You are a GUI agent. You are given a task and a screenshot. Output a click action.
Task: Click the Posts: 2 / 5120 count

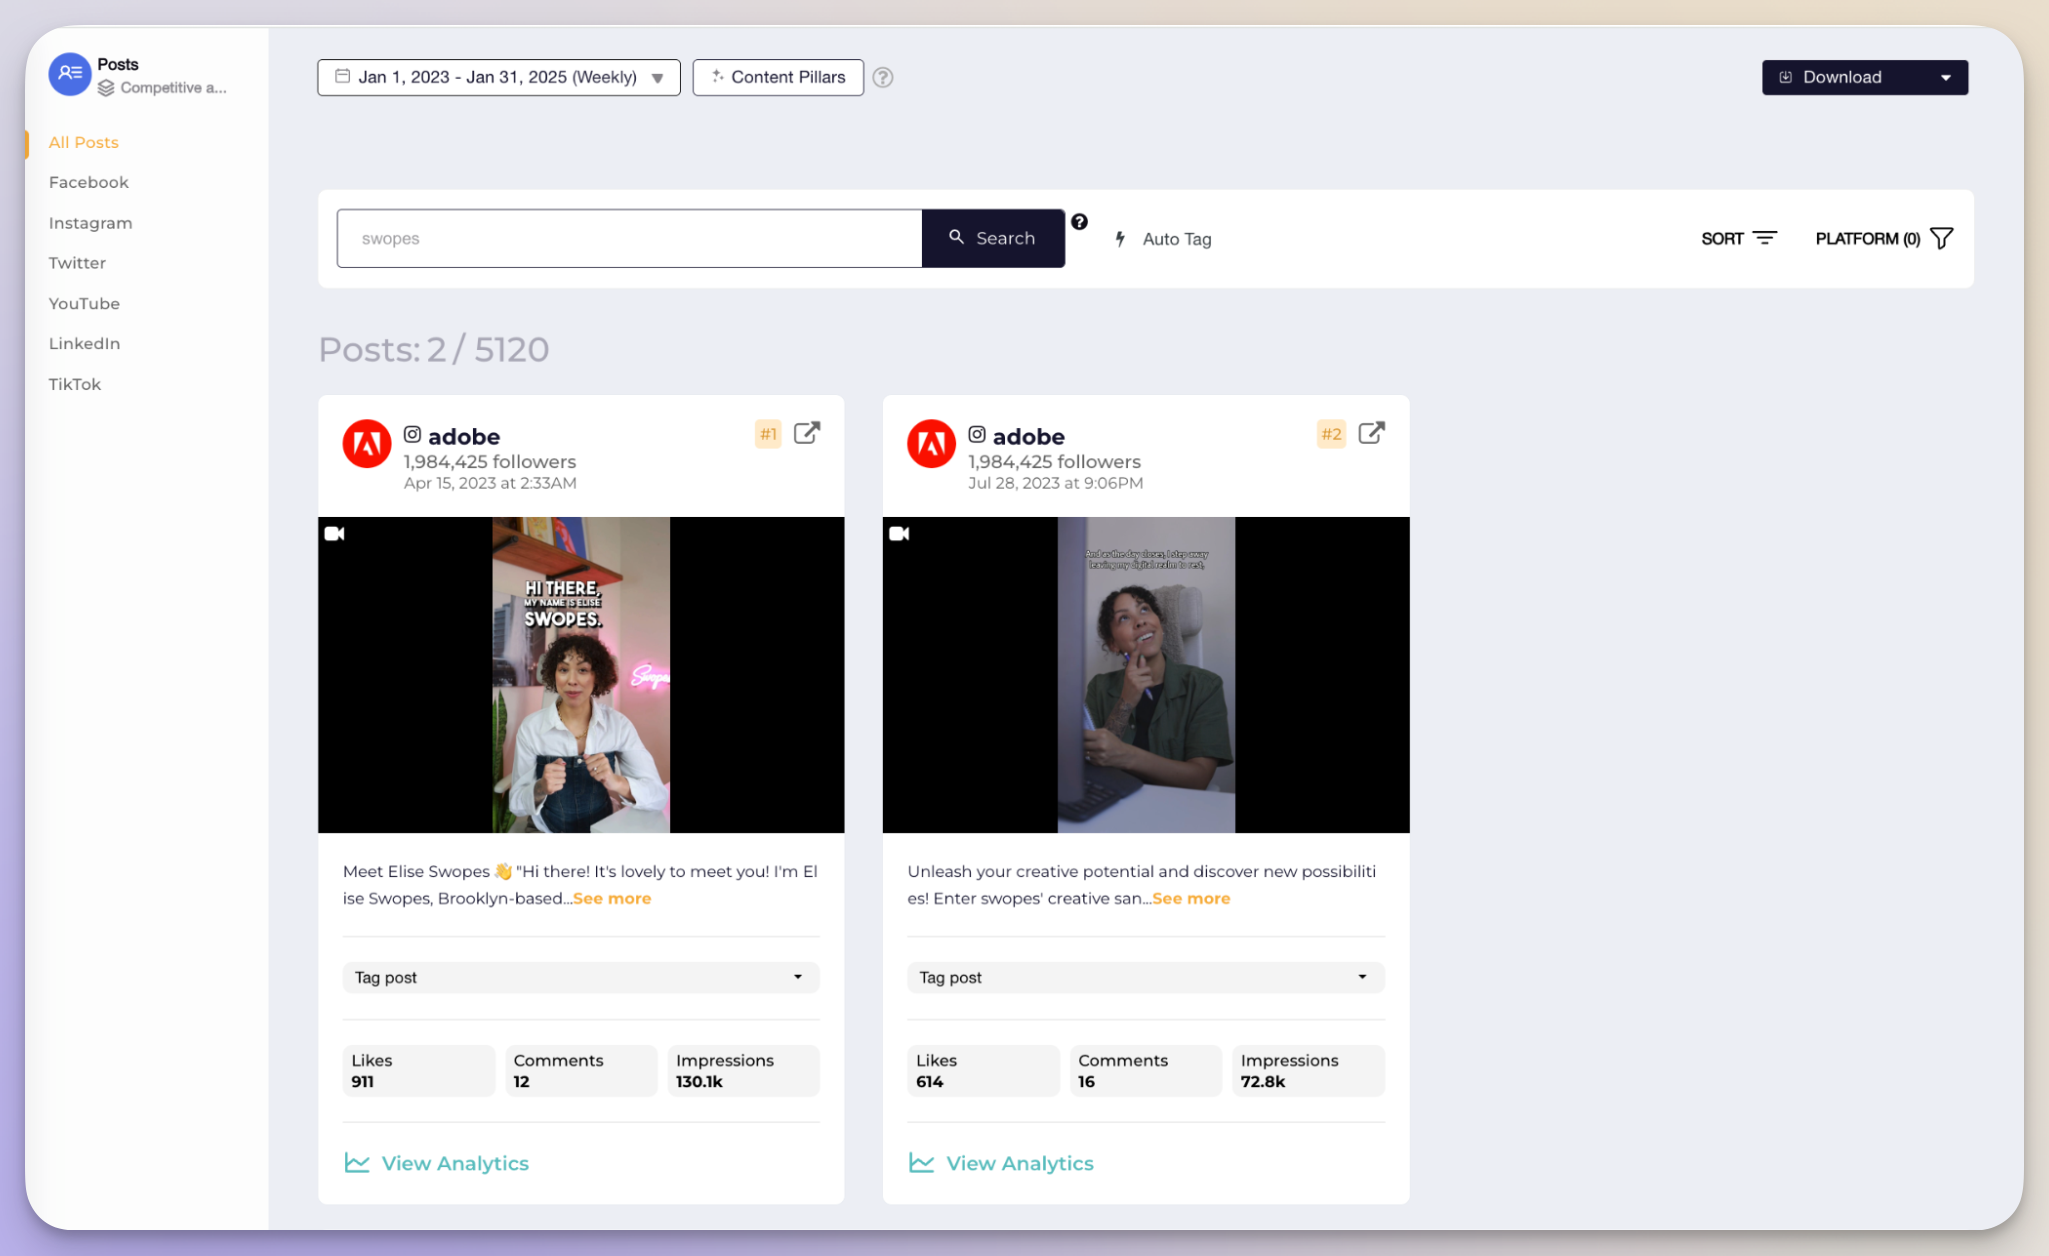pos(434,349)
